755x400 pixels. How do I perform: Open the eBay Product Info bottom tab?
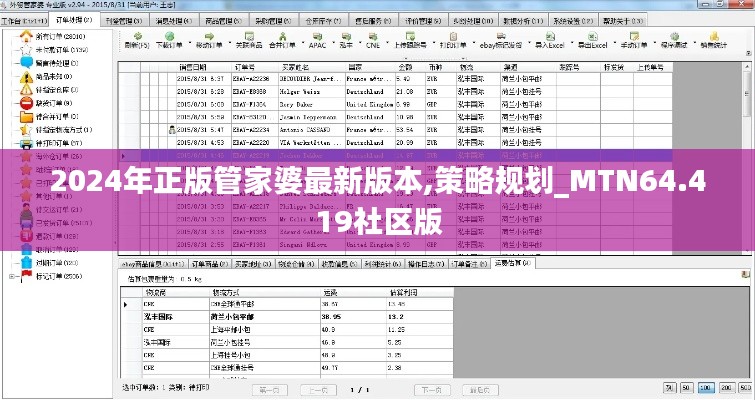click(153, 264)
